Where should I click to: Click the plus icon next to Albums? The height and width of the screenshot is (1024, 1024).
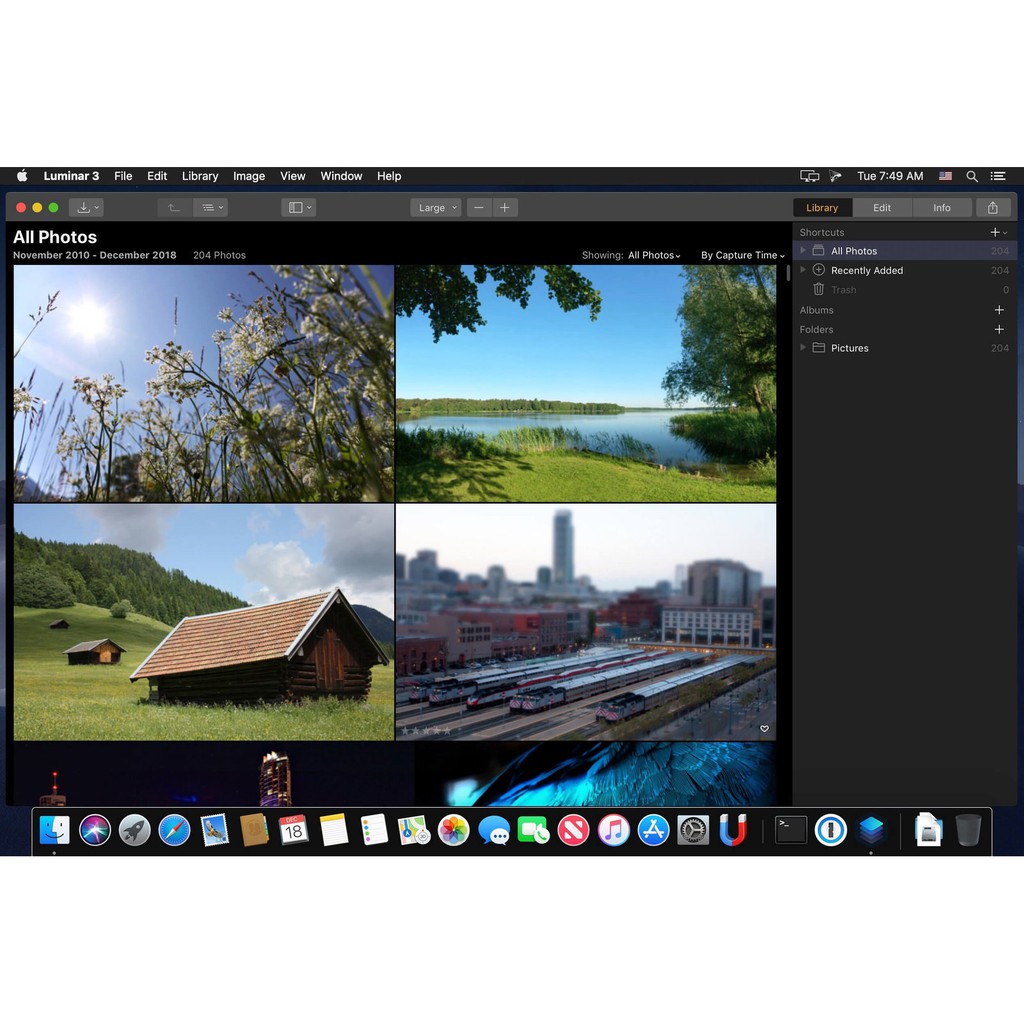998,310
